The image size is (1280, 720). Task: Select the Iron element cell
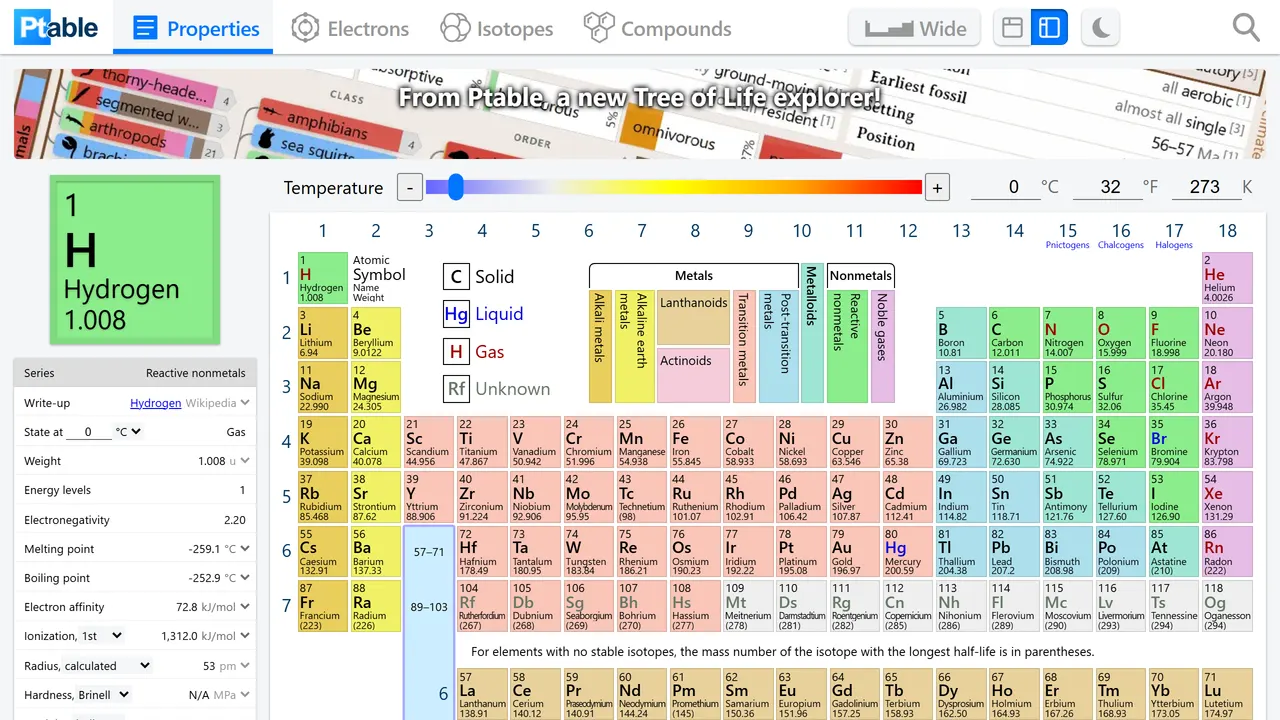click(x=693, y=442)
